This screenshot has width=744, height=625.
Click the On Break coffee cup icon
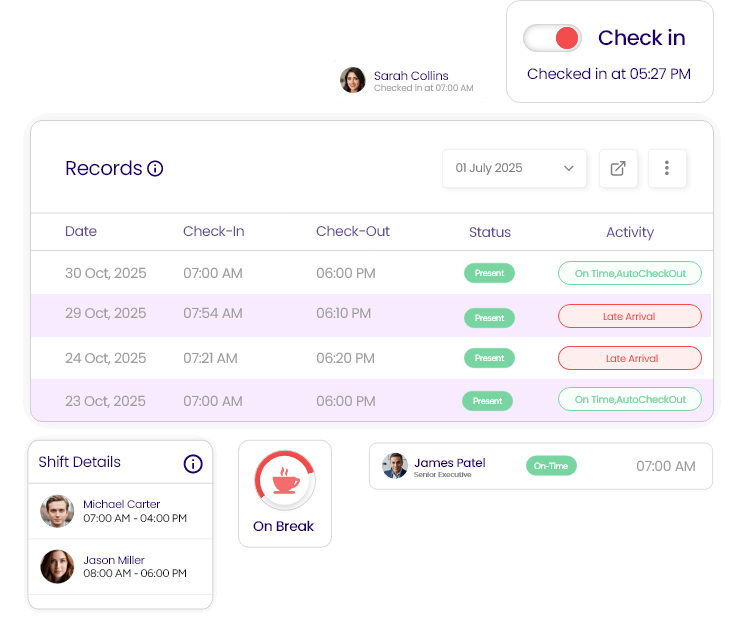point(286,481)
